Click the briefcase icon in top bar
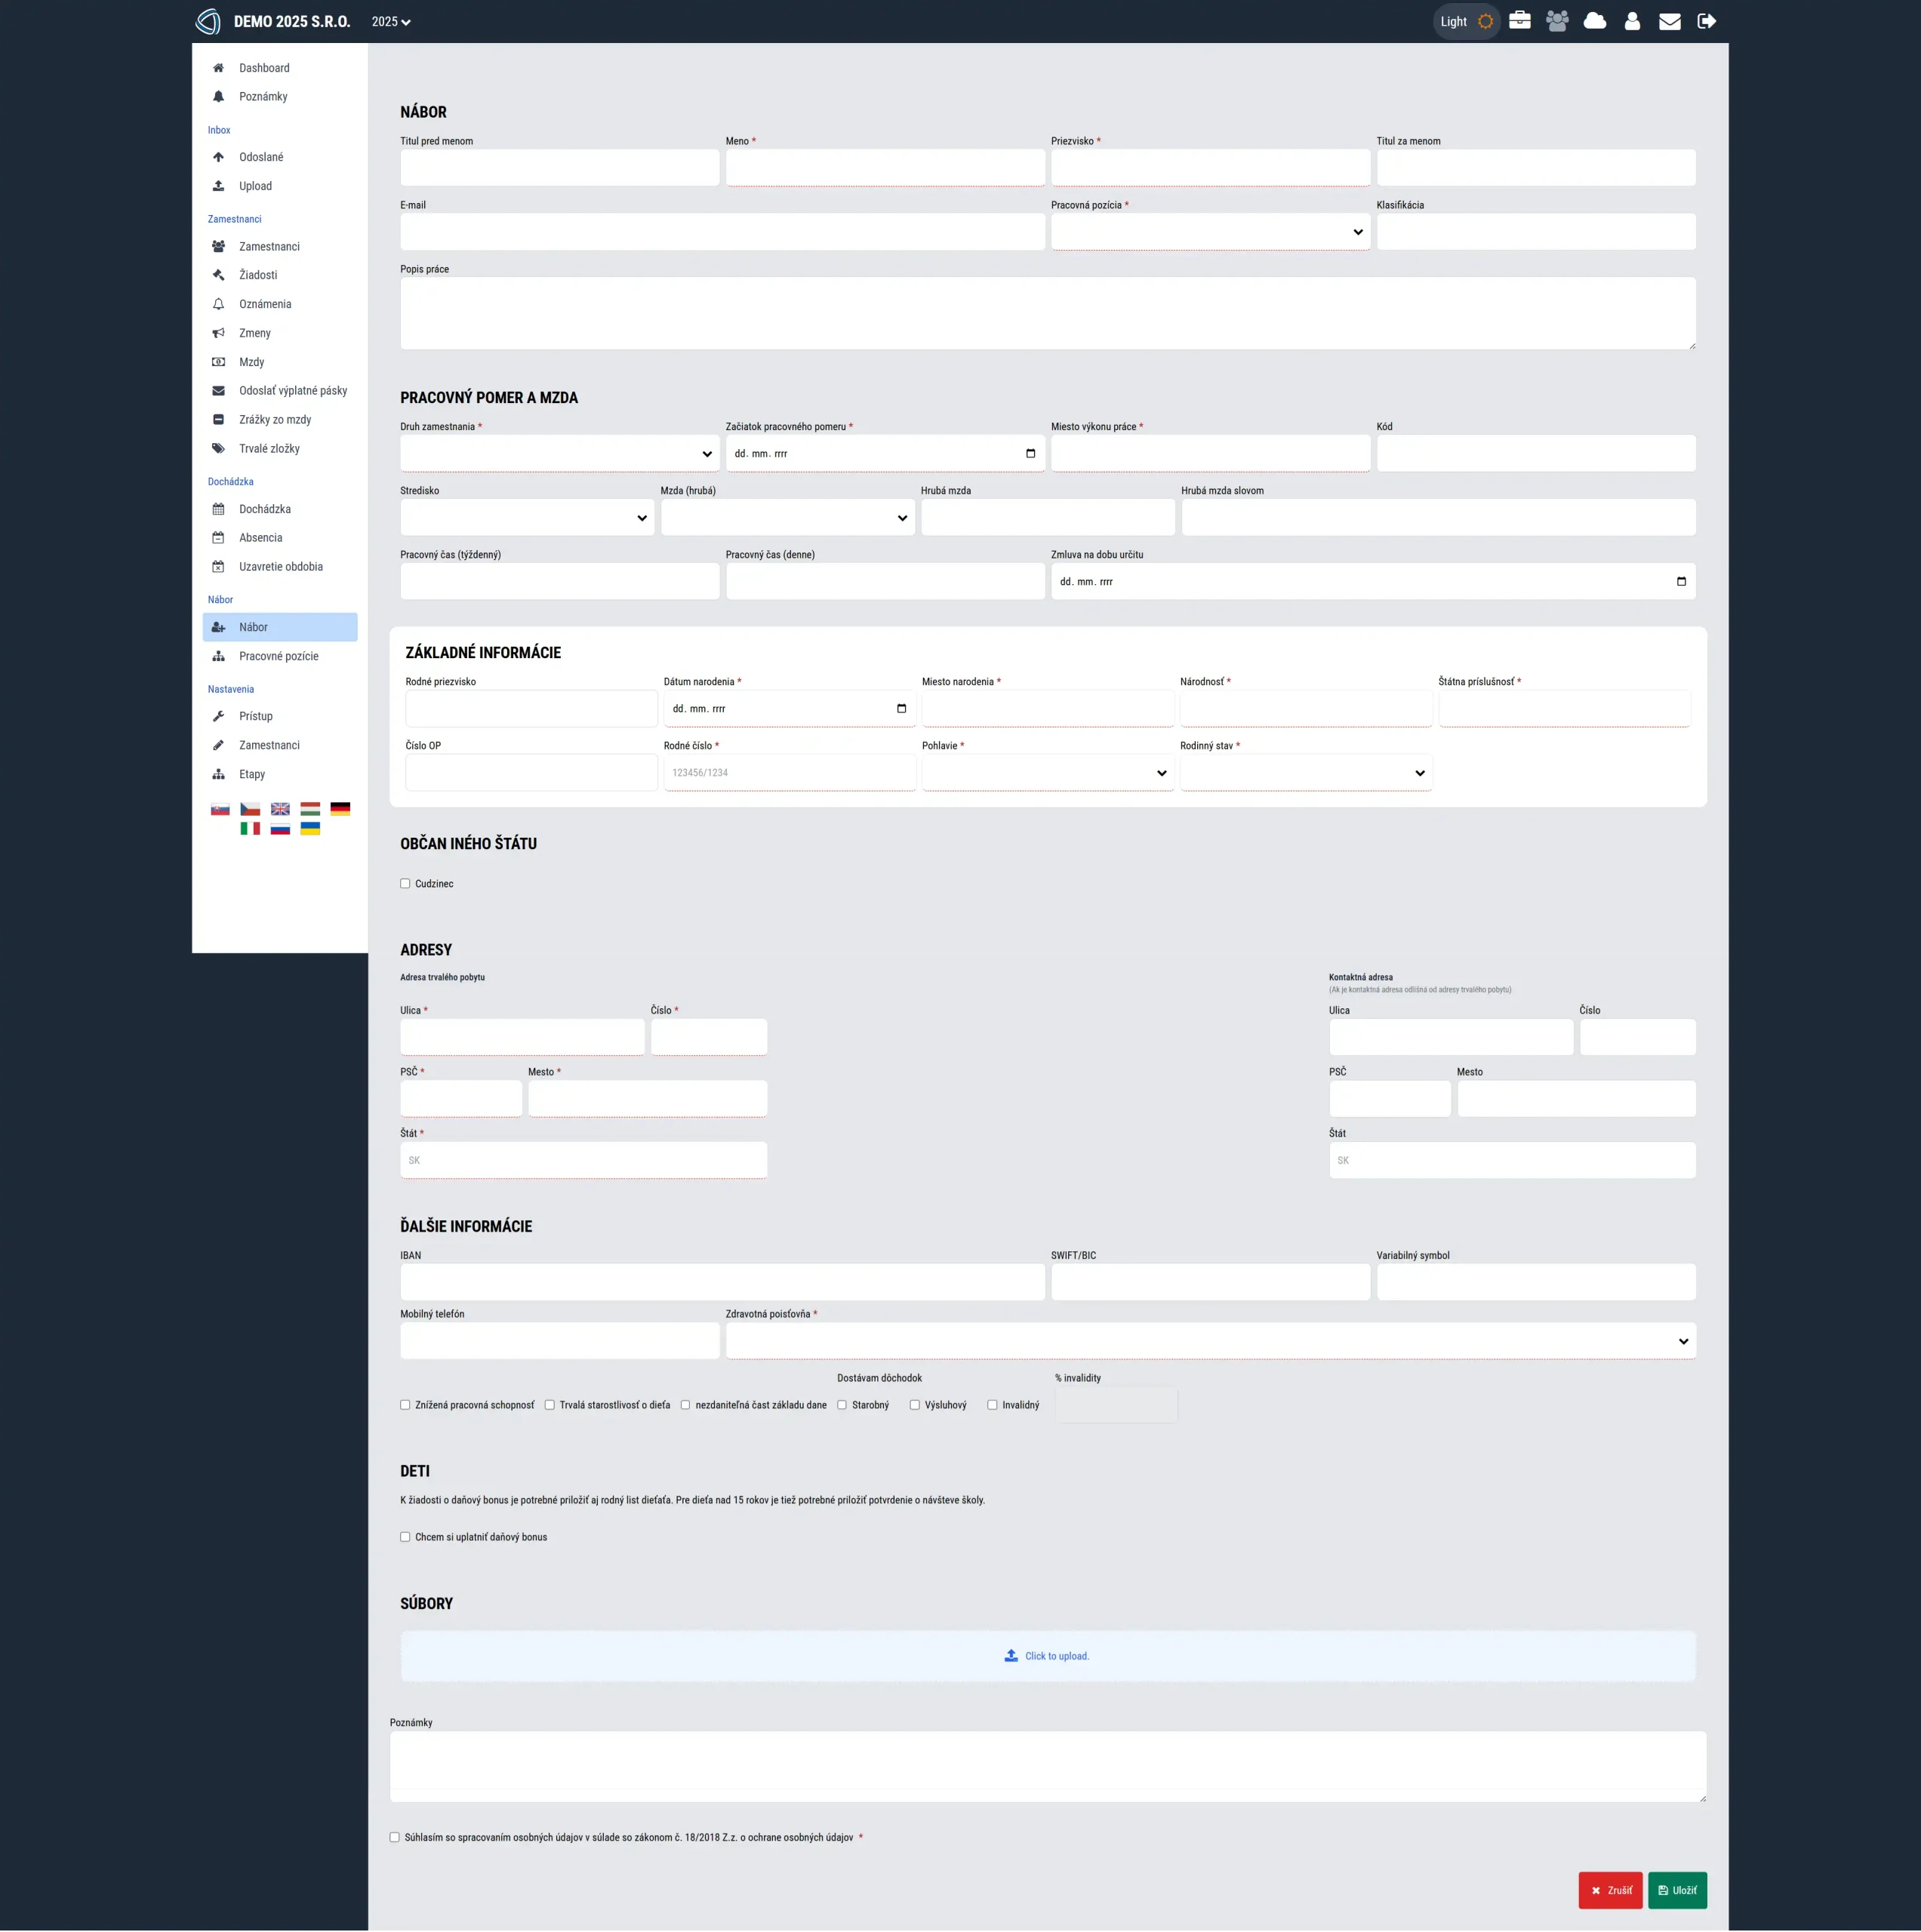Screen dimensions: 1921x1932 click(x=1519, y=21)
